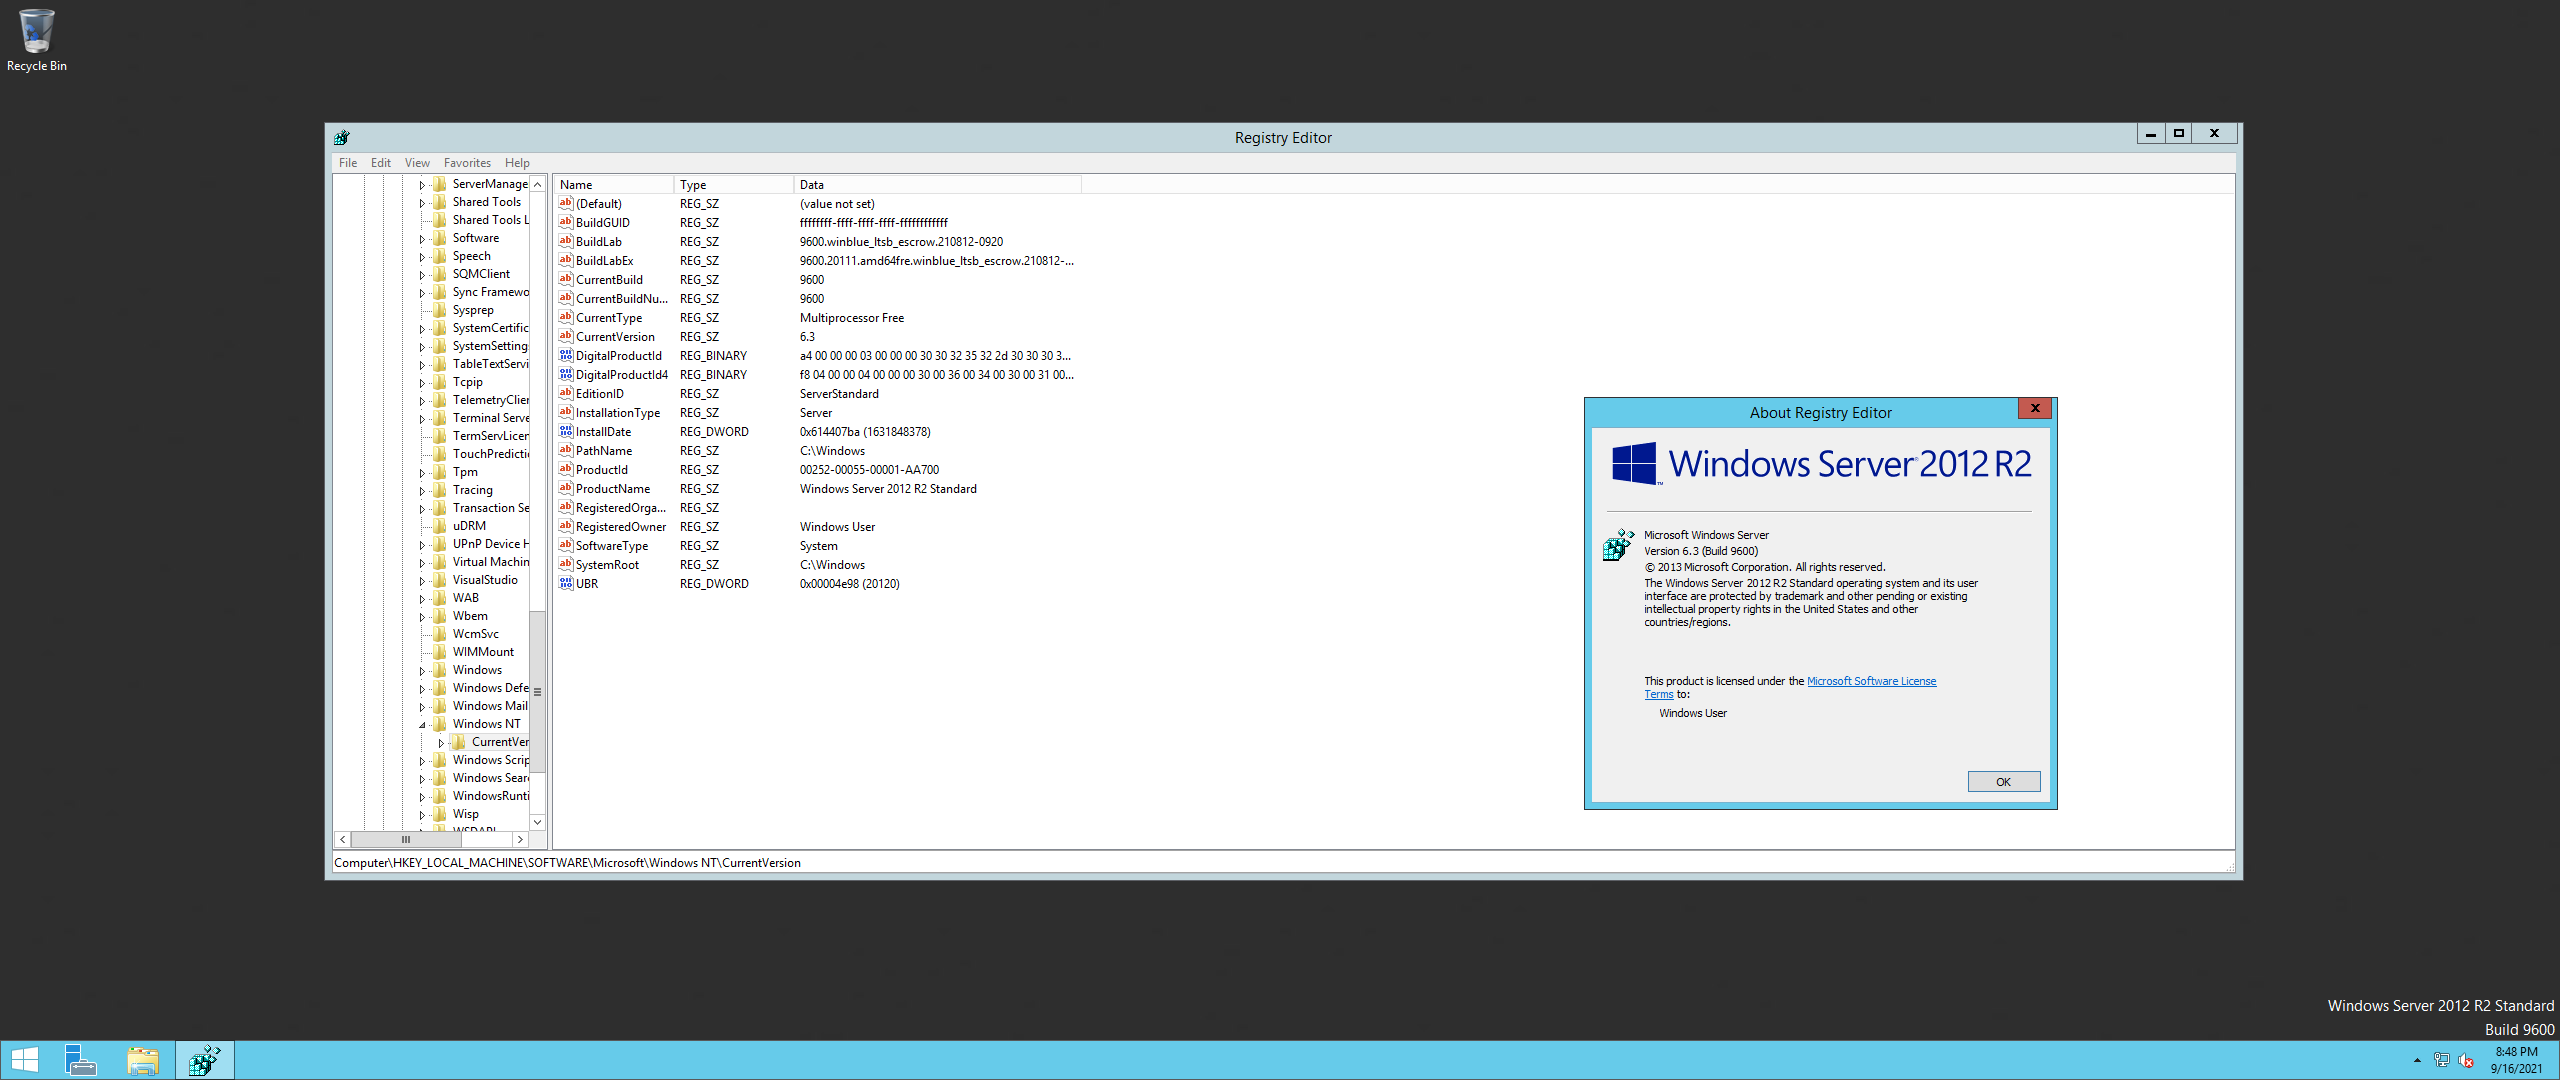Click the InstallDate DWORD icon

pos(566,431)
